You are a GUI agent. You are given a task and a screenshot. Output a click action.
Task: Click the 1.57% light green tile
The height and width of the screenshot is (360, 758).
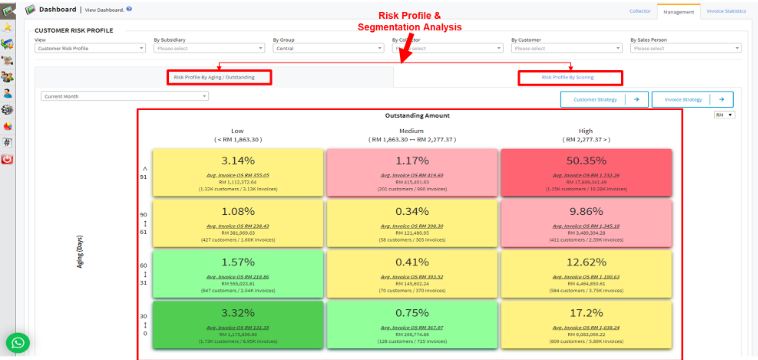point(238,274)
